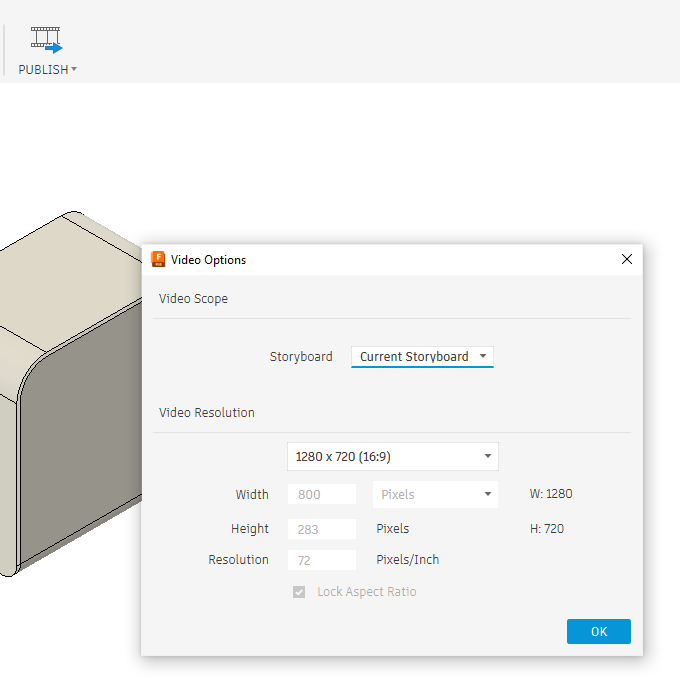Image resolution: width=680 pixels, height=683 pixels.
Task: Click the Fusion app icon in dialog title
Action: tap(158, 259)
